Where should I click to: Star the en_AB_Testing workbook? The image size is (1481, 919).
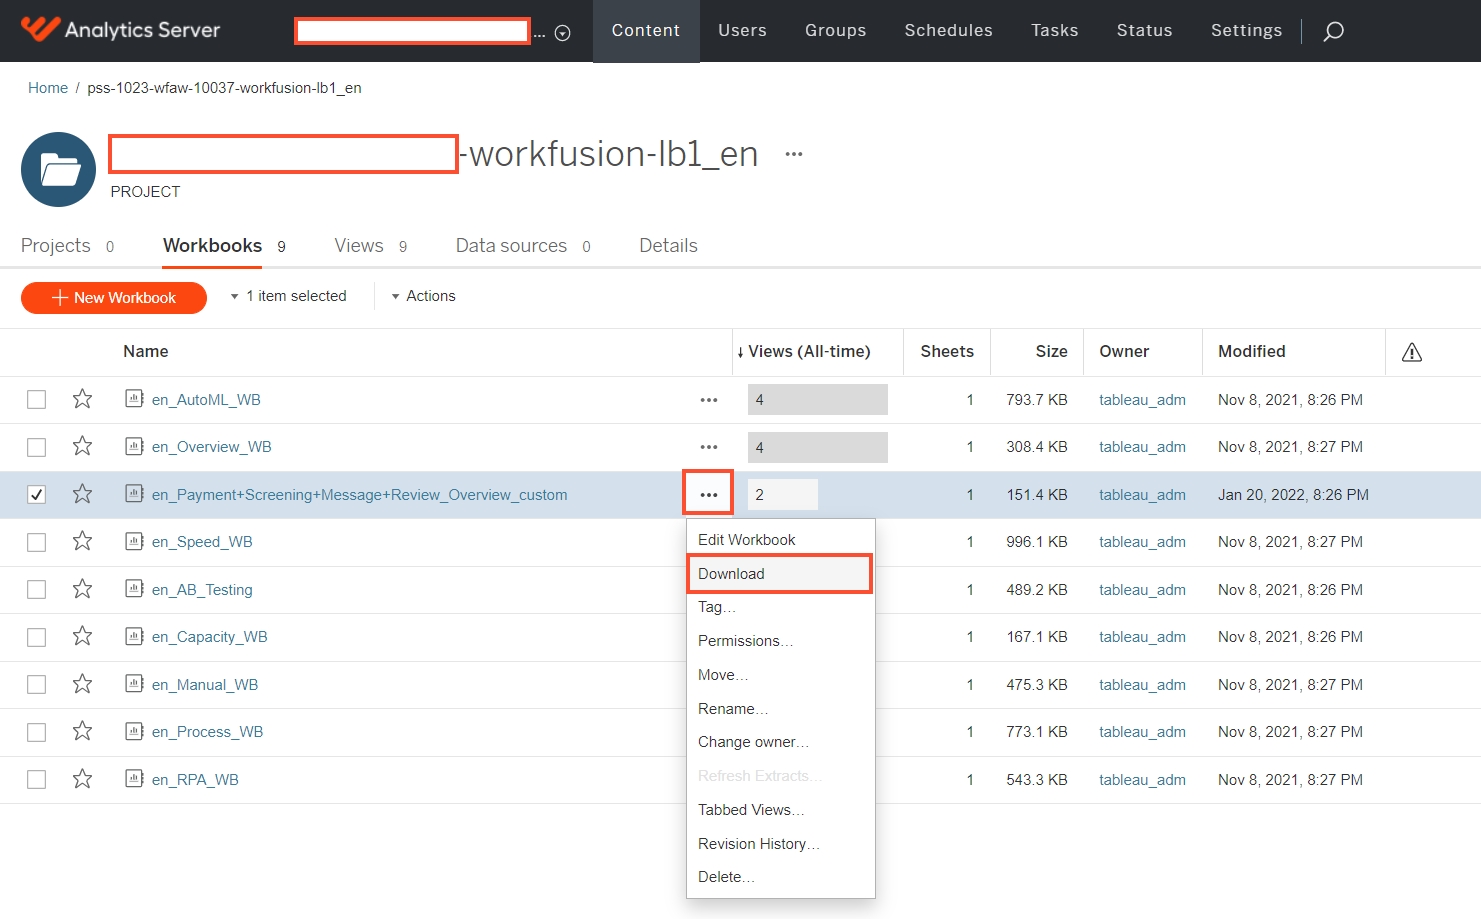point(82,589)
